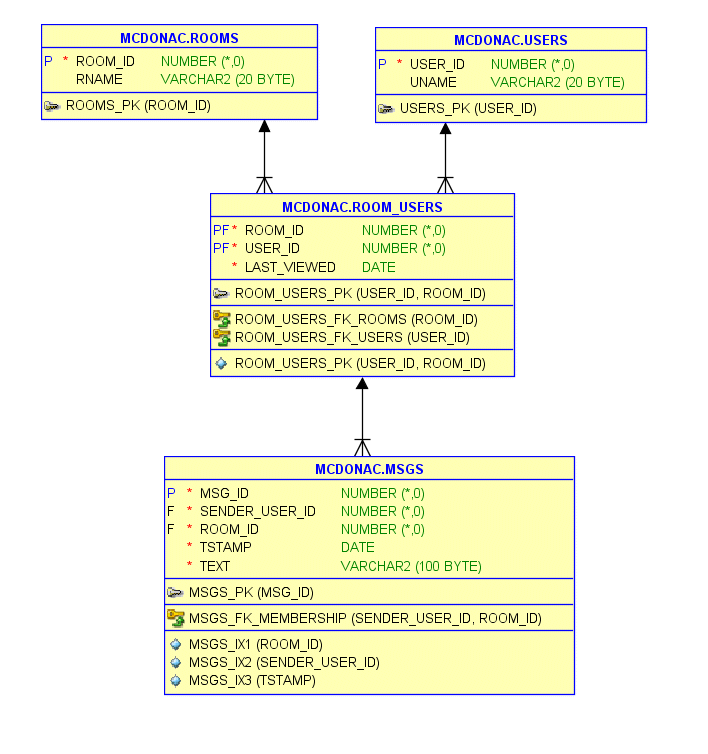Image resolution: width=708 pixels, height=754 pixels.
Task: Select the ROOM_USERS primary key constraint key icon
Action: tap(221, 294)
